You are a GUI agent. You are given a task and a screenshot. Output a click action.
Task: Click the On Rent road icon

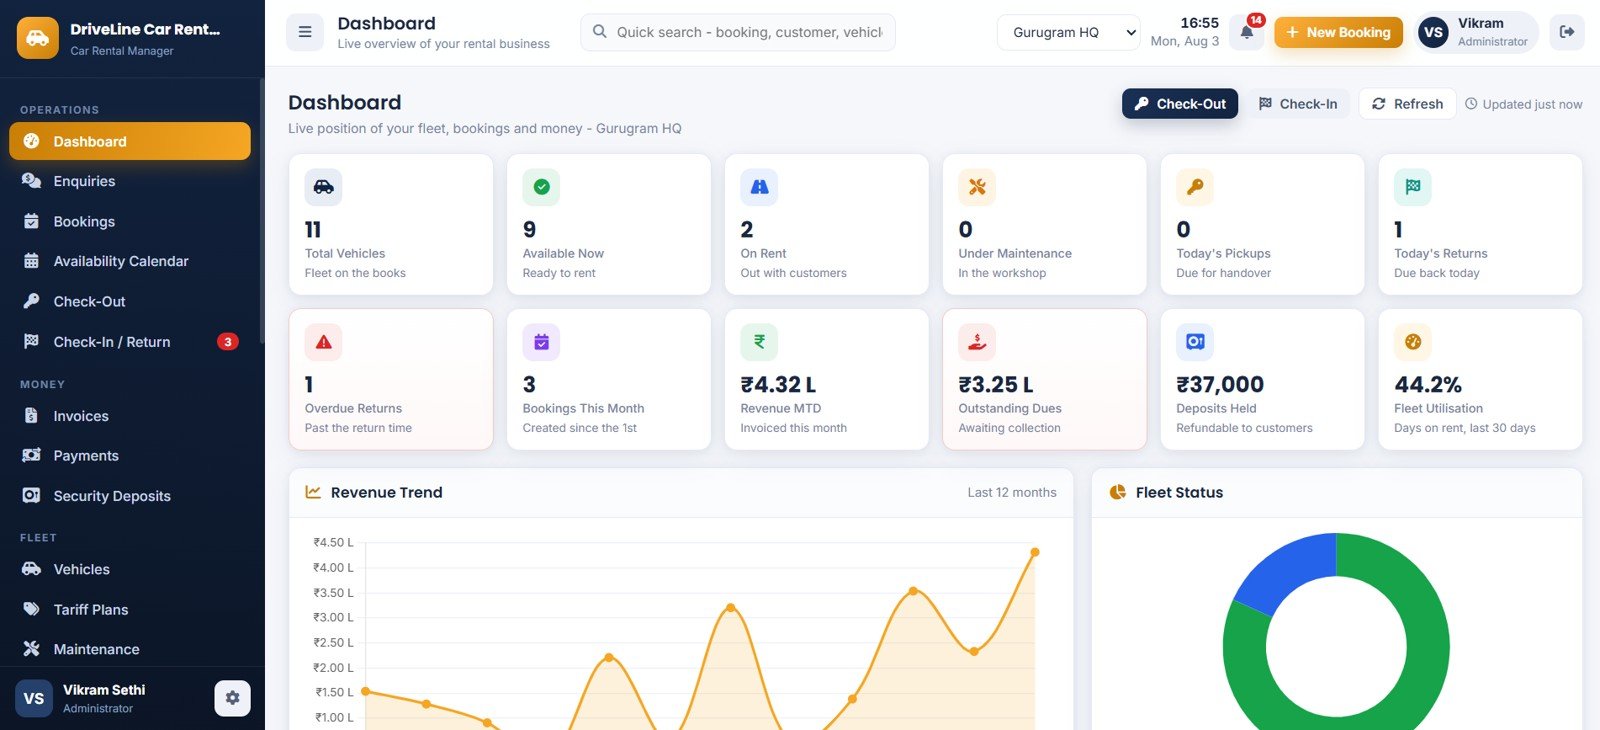tap(759, 187)
